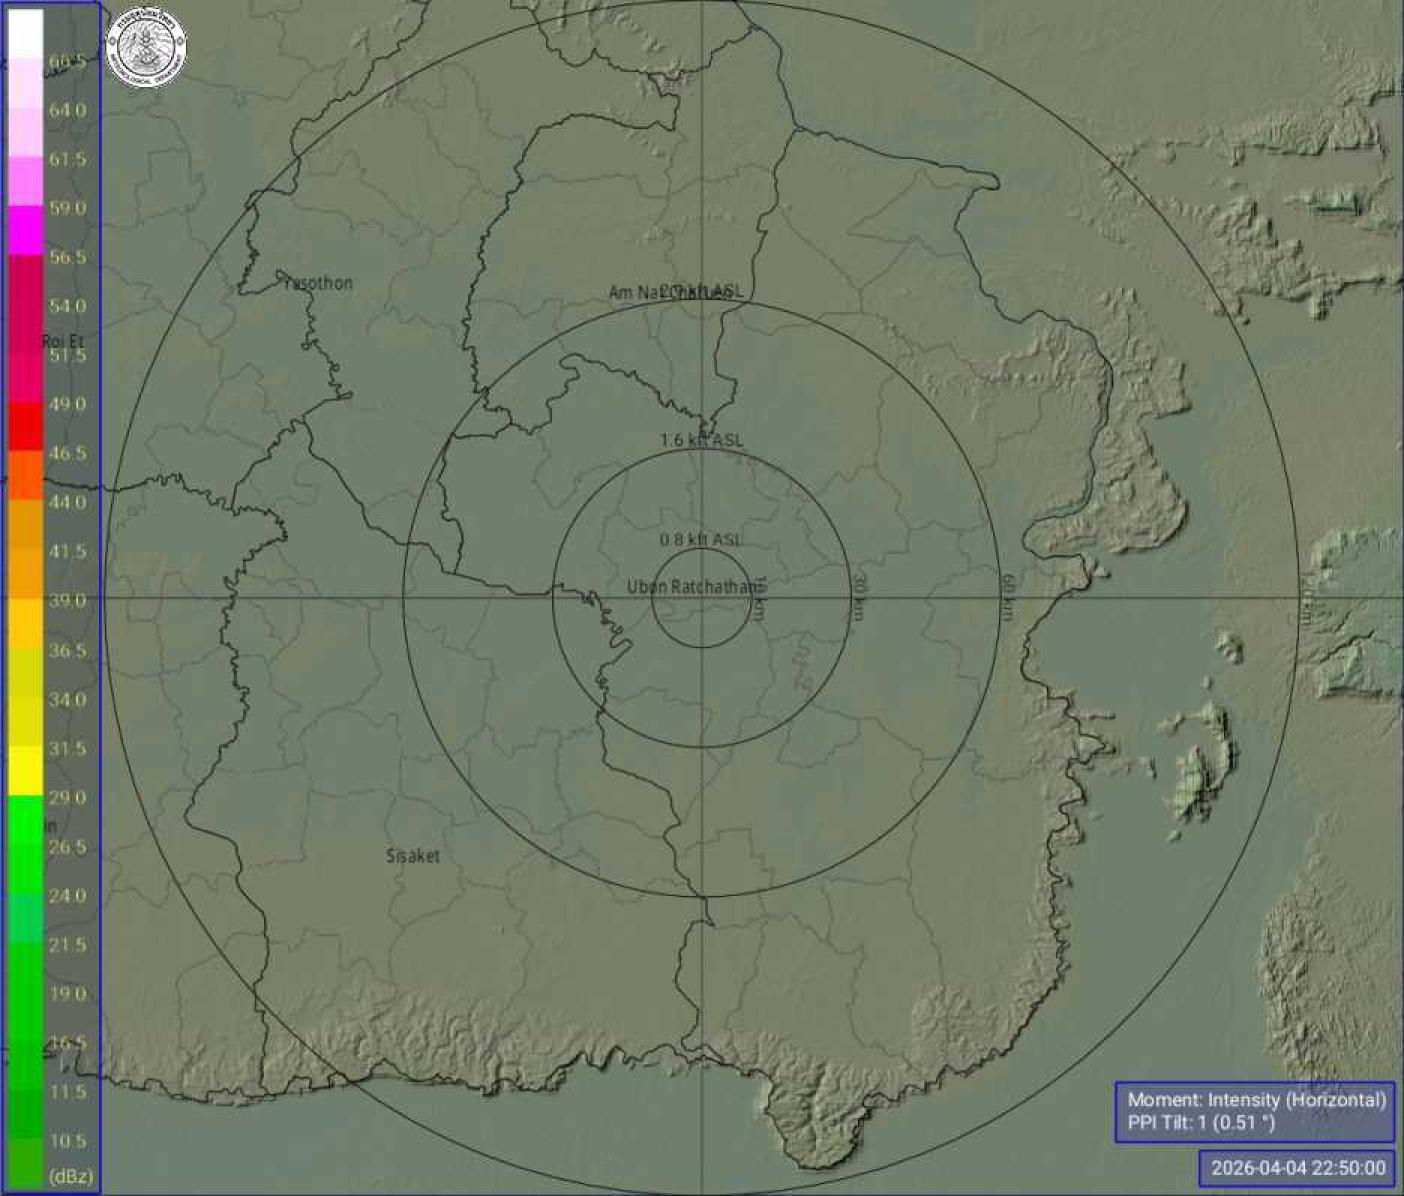
Task: Click the white swatch atop the legend
Action: [x=25, y=32]
